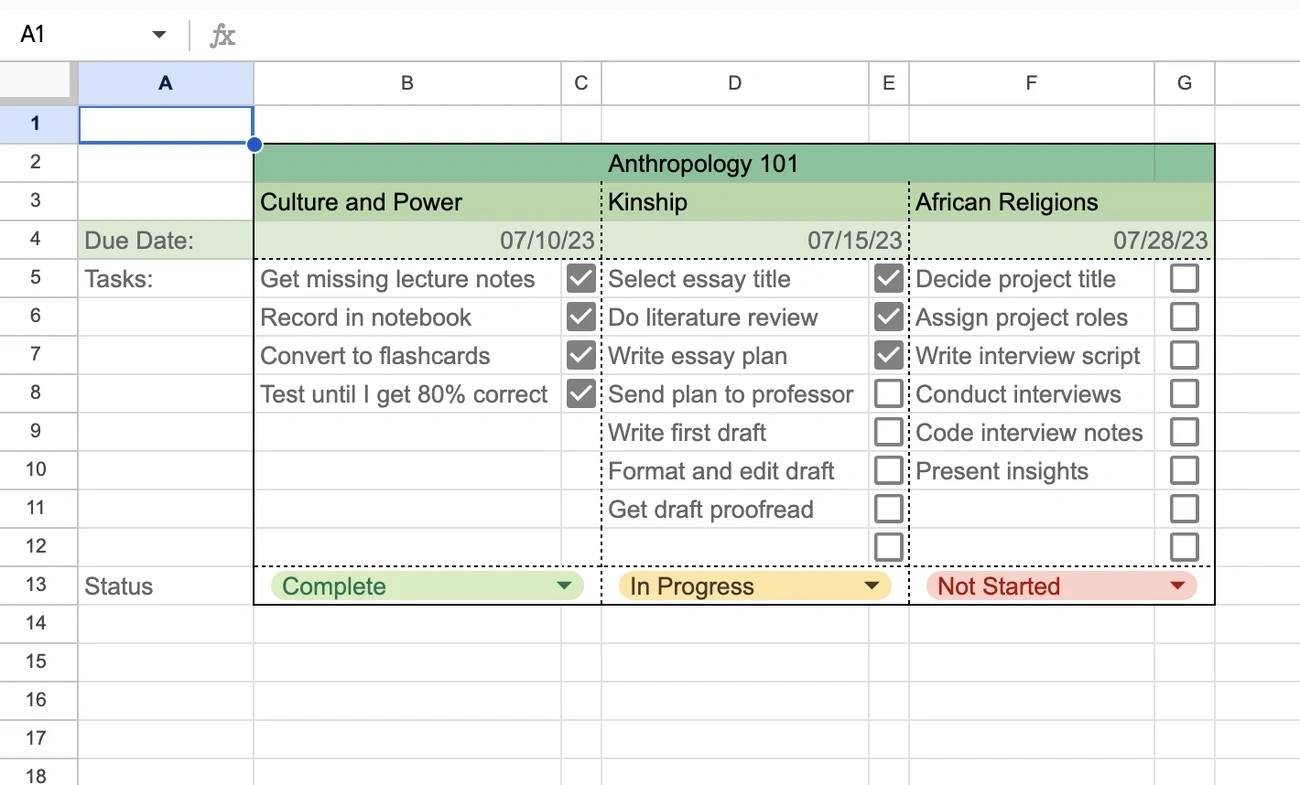Image resolution: width=1300 pixels, height=785 pixels.
Task: Open the Complete status dropdown
Action: [x=564, y=586]
